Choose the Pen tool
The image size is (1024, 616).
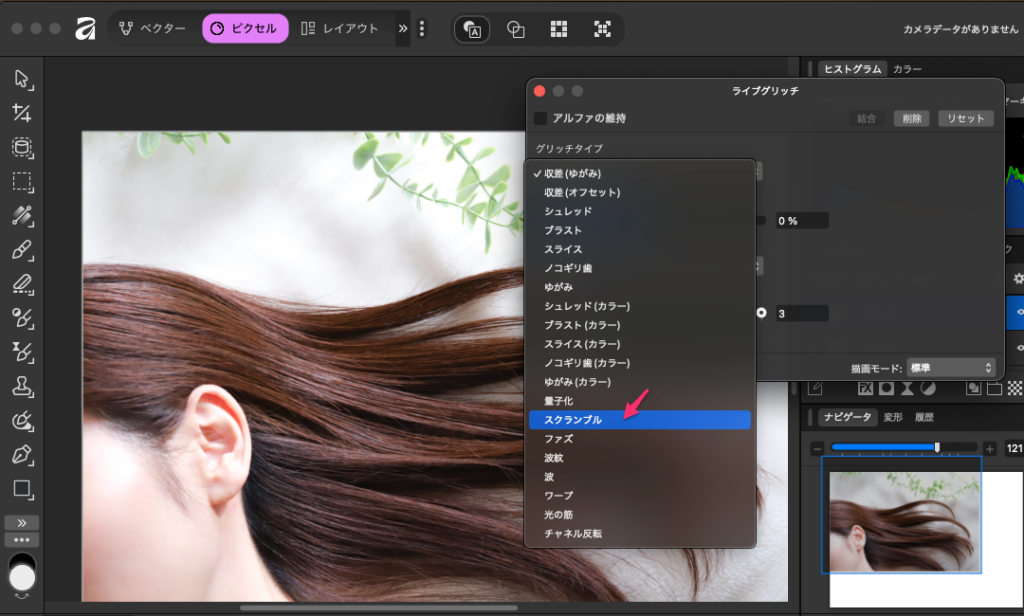point(22,455)
